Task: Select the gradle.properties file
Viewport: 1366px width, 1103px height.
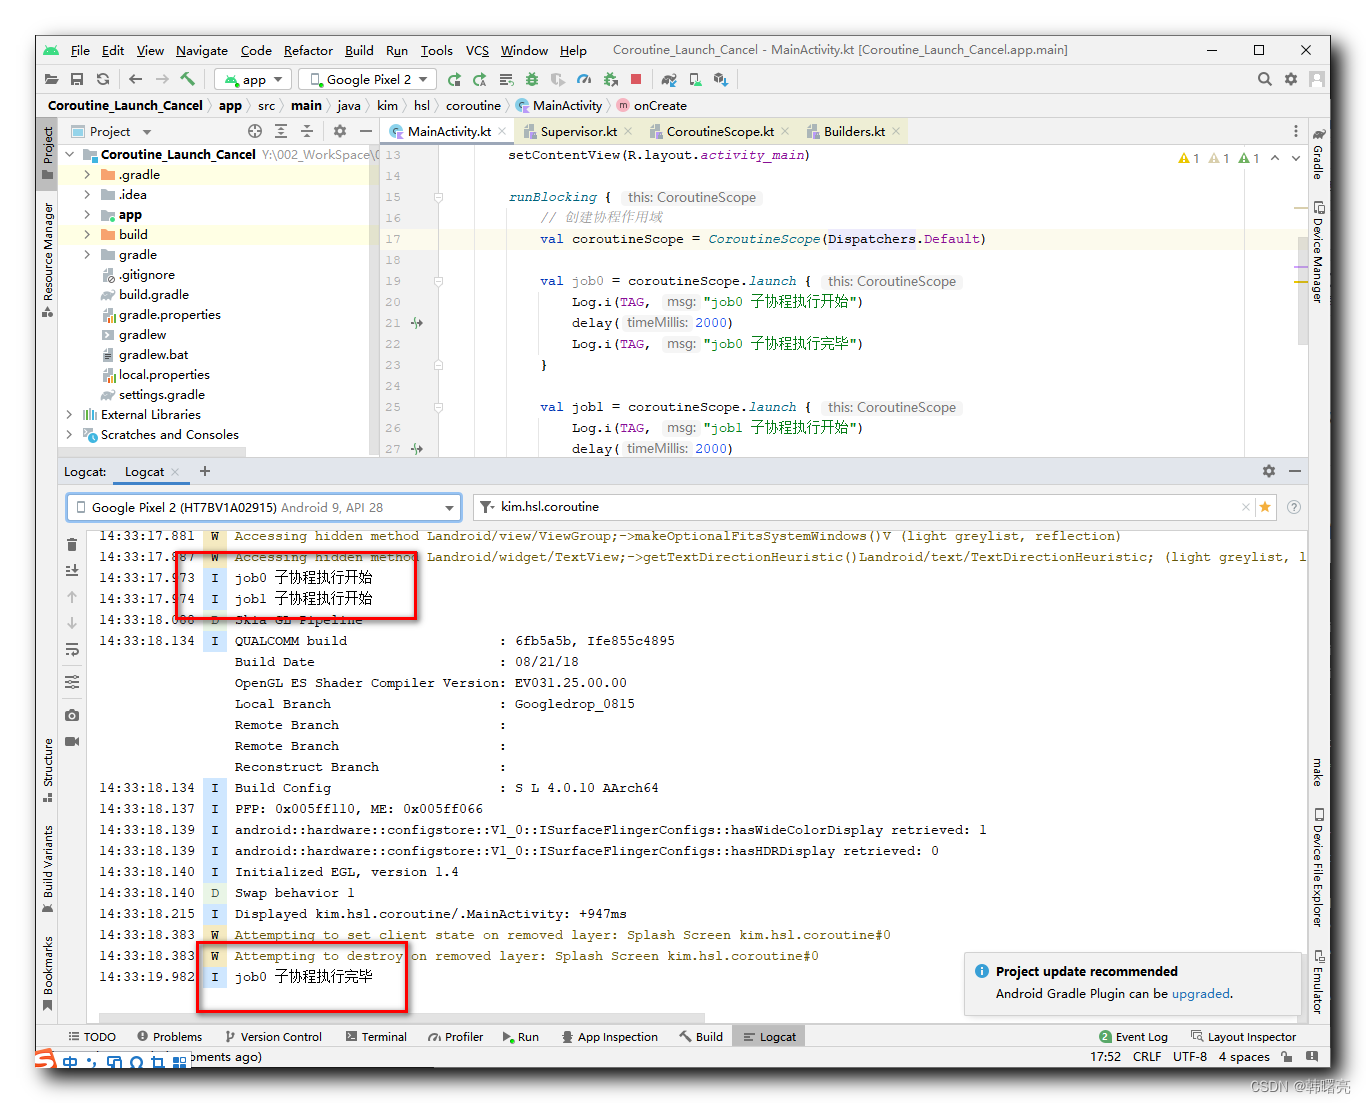Action: (170, 314)
